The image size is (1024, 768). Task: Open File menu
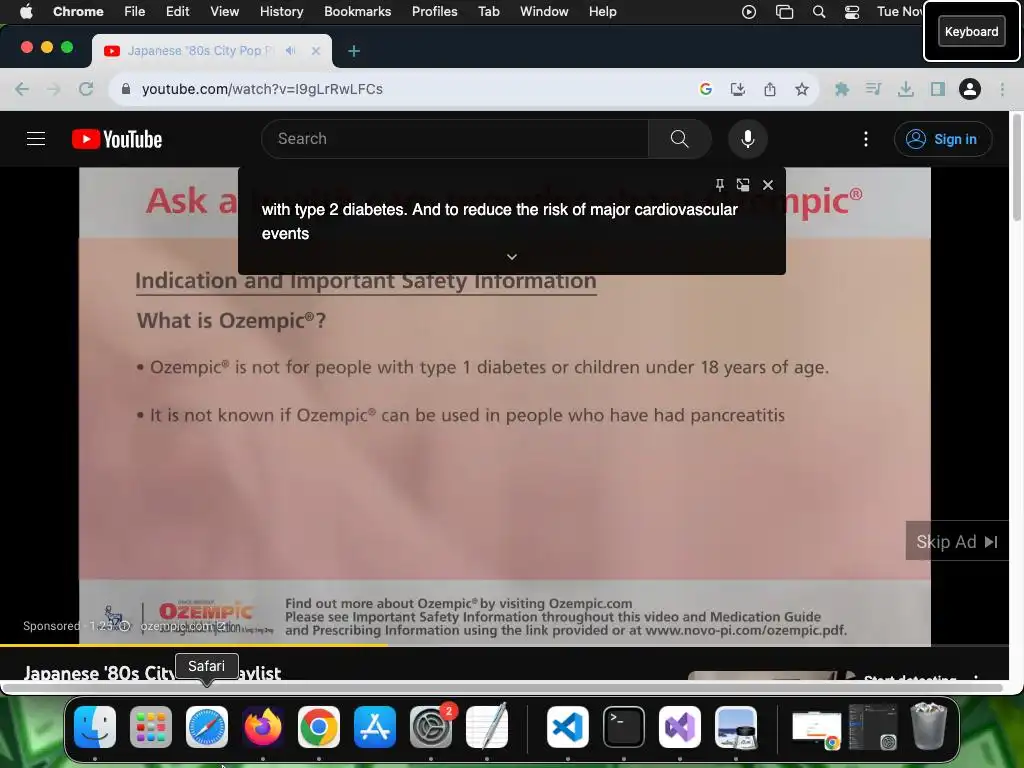click(x=135, y=11)
